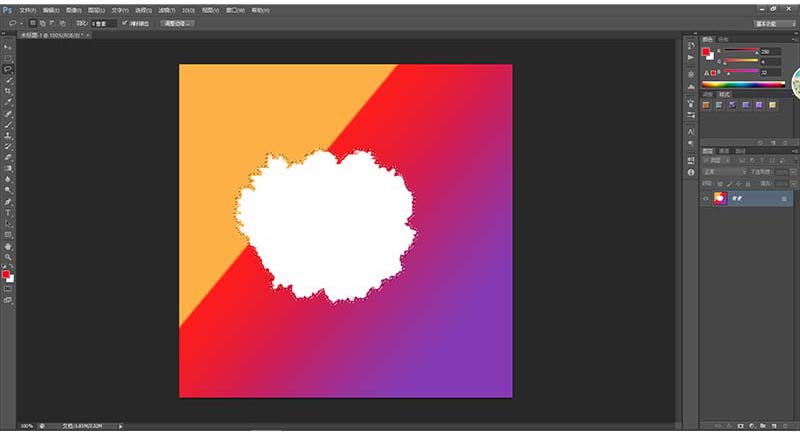This screenshot has height=432, width=800.
Task: Select the Type (T) tool
Action: 8,212
